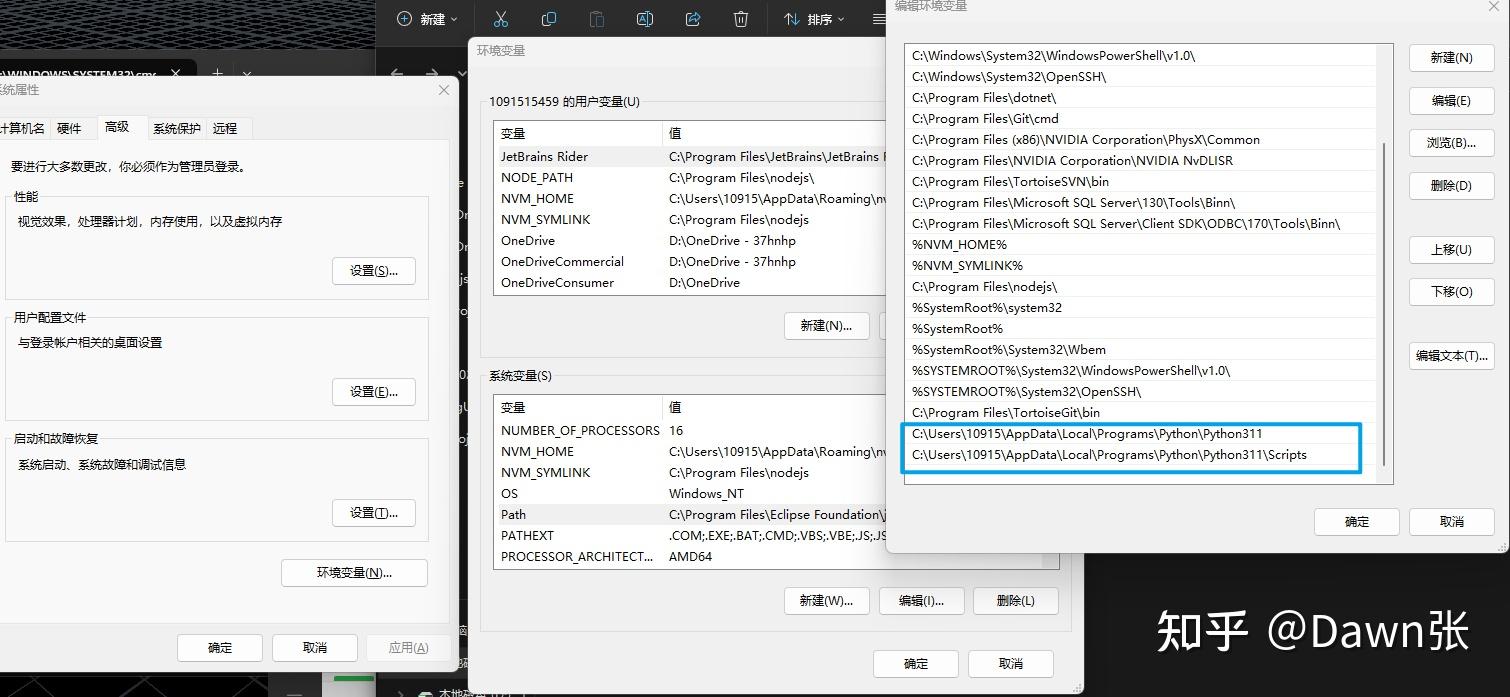Click 删除(L) under system variables

click(x=1016, y=601)
